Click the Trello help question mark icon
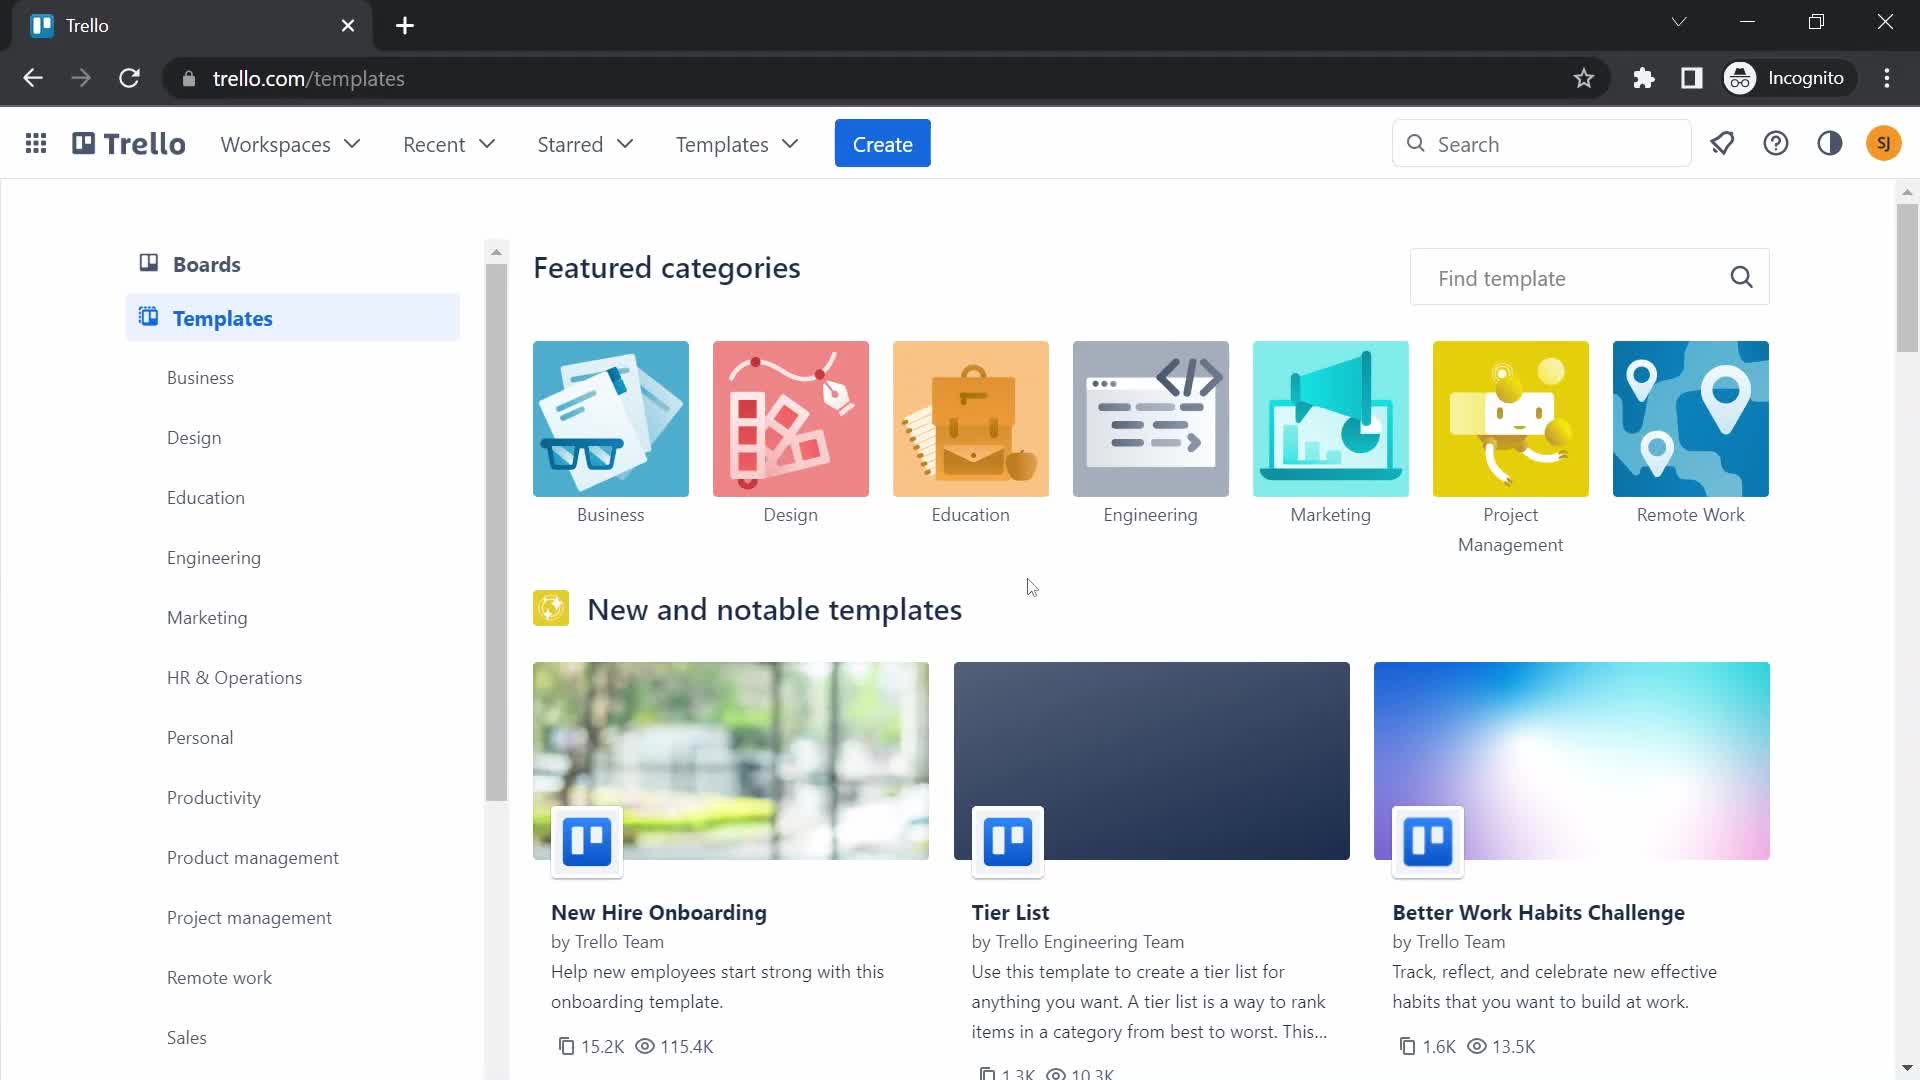 click(x=1776, y=144)
